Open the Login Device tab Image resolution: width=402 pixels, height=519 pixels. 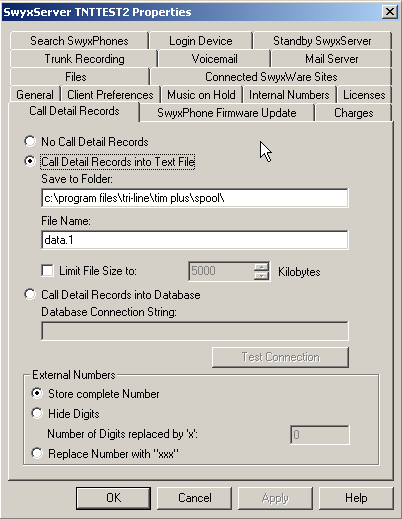click(201, 41)
